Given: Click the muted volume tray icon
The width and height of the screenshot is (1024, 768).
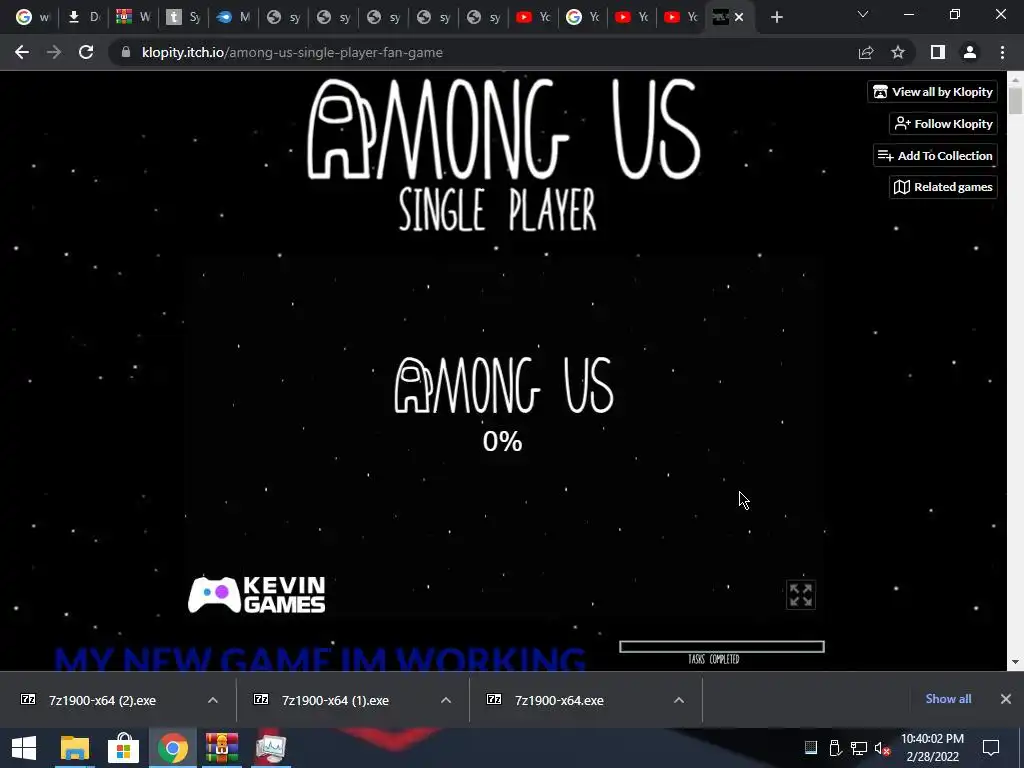Looking at the screenshot, I should tap(882, 748).
